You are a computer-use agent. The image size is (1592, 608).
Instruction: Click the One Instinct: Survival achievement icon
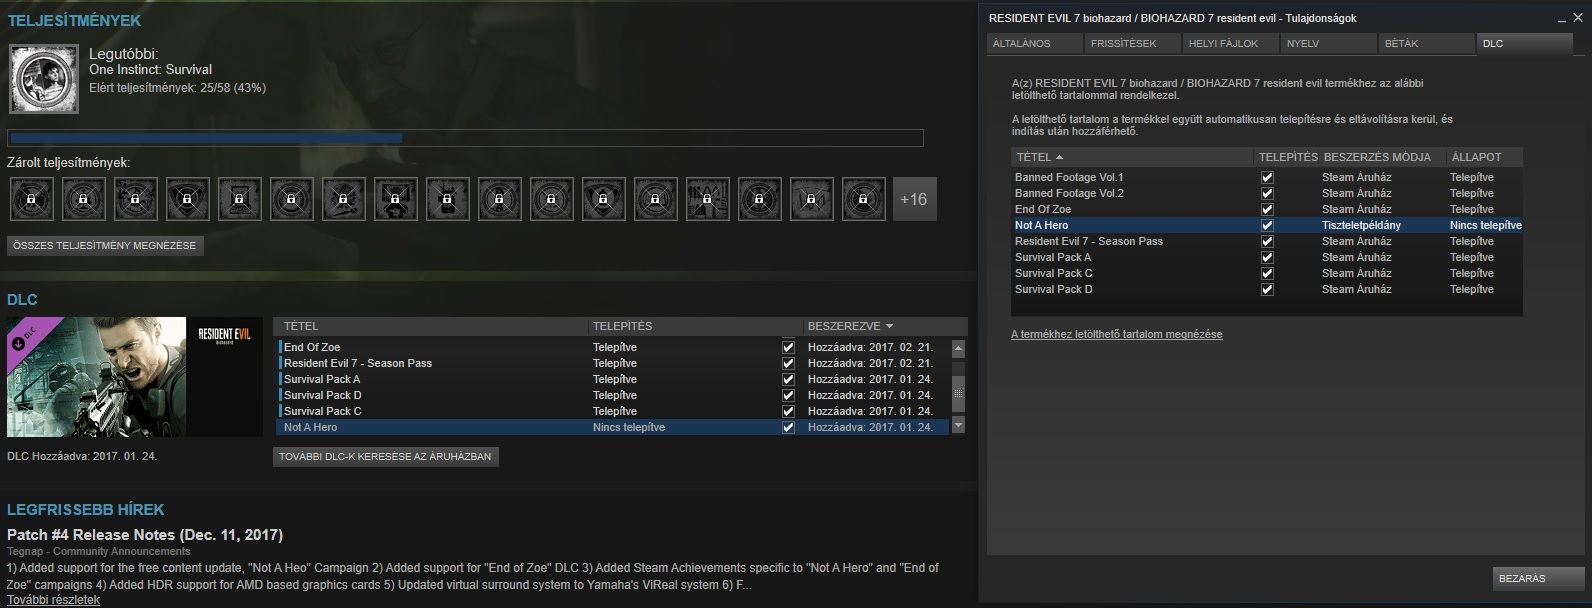click(x=44, y=79)
